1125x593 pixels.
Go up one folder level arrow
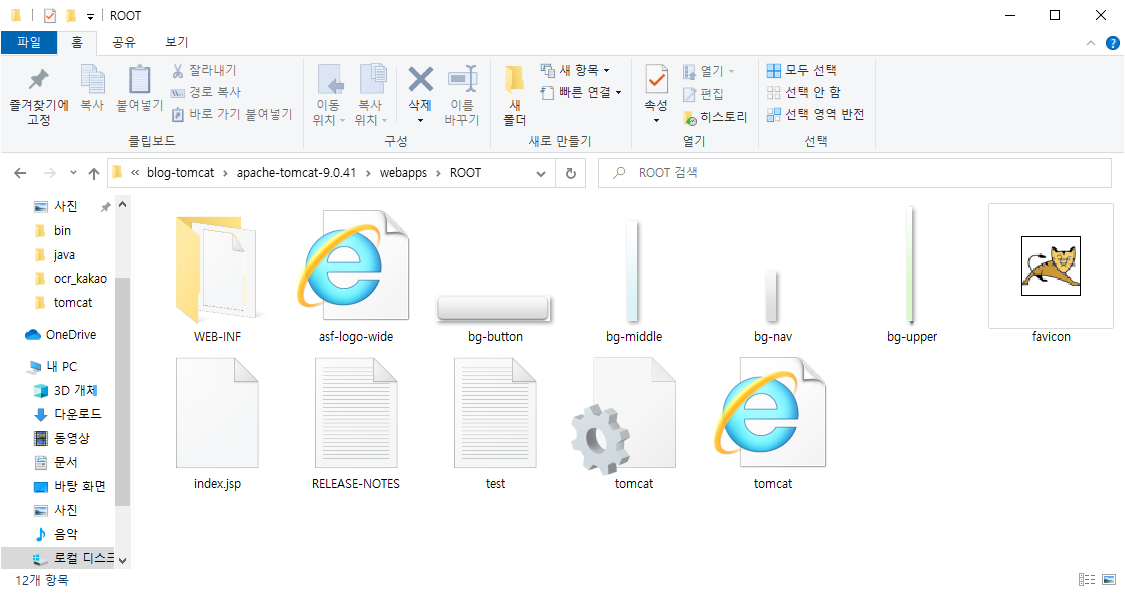click(x=94, y=173)
